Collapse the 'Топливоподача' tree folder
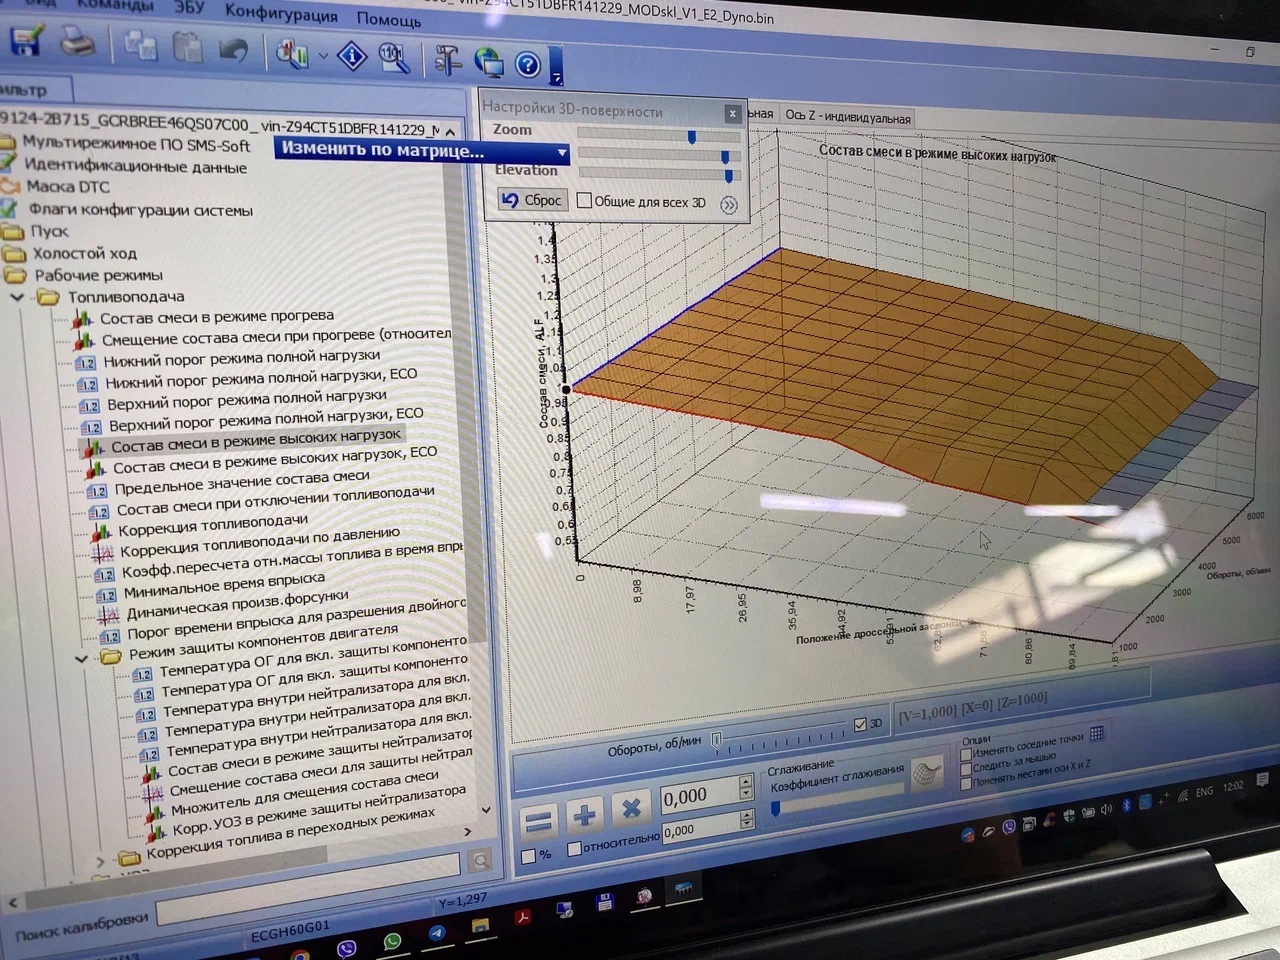Screen dimensions: 1280x960 pos(17,297)
